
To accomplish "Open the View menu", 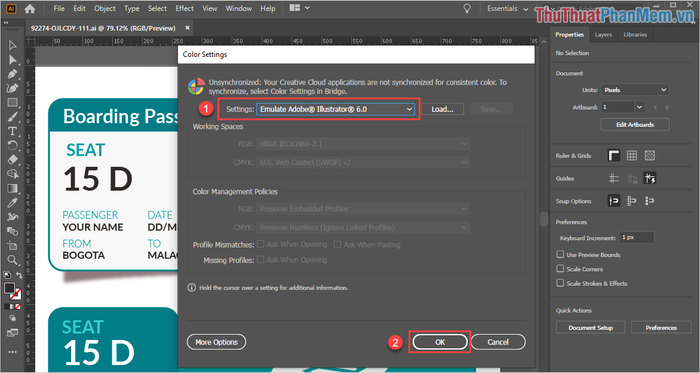I will pyautogui.click(x=209, y=8).
